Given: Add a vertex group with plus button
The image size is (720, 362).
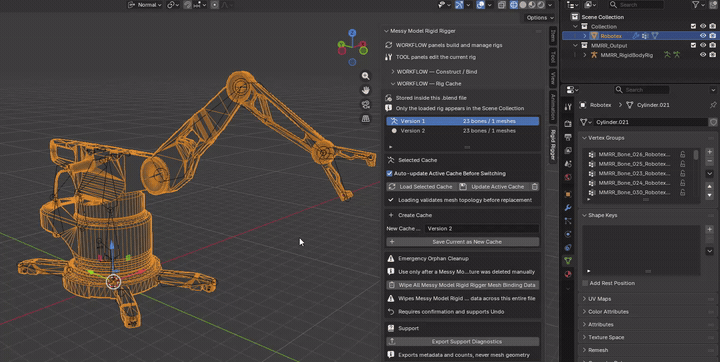Looking at the screenshot, I should tap(709, 152).
